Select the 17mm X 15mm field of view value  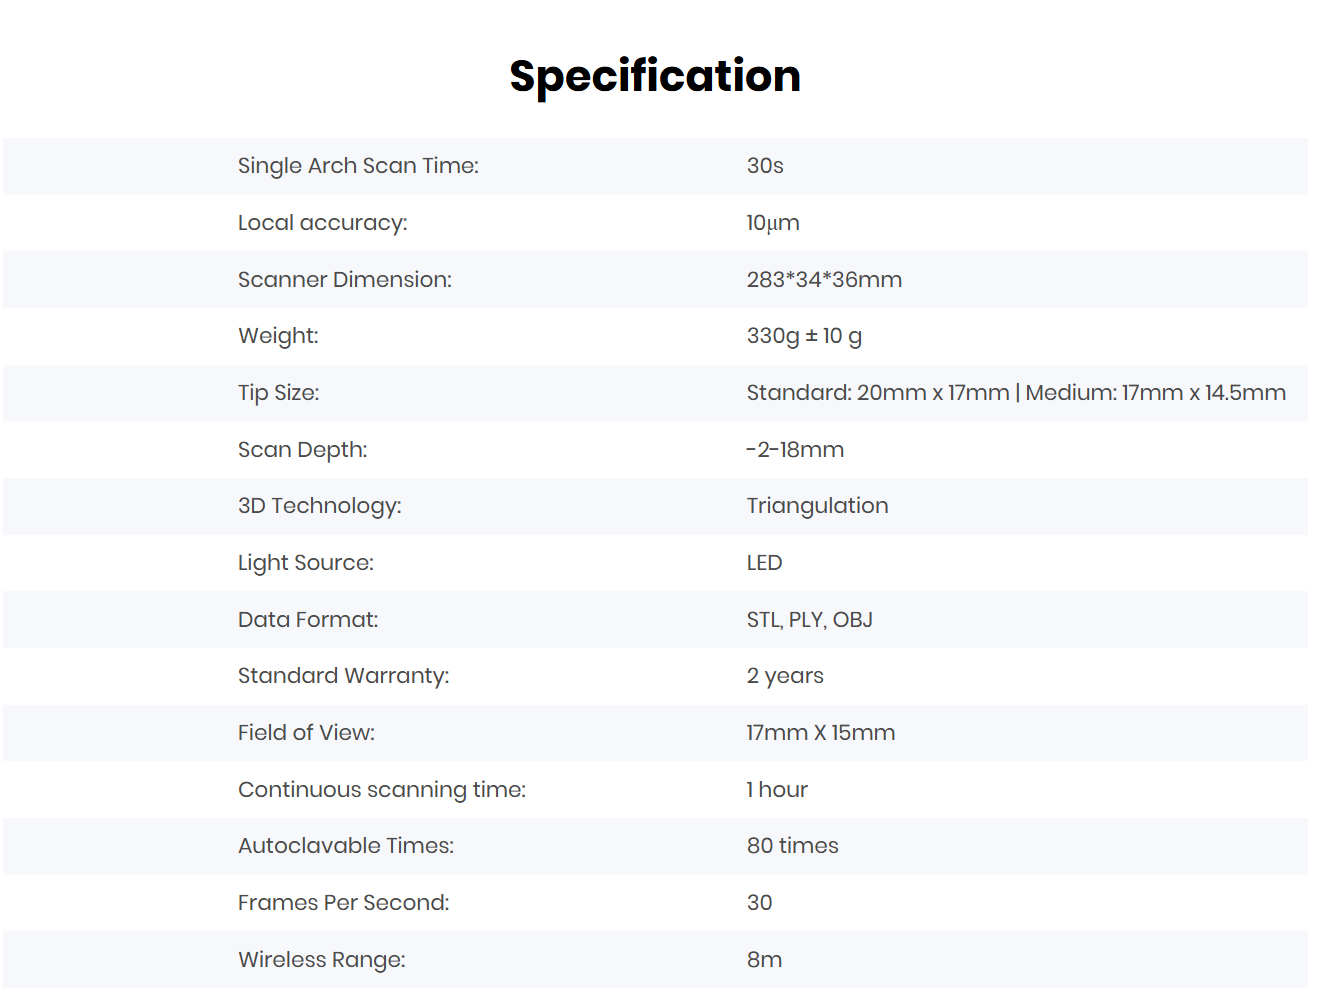[820, 733]
